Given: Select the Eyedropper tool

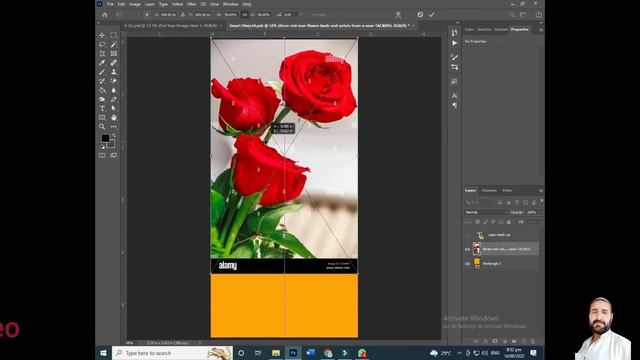Looking at the screenshot, I should click(102, 63).
